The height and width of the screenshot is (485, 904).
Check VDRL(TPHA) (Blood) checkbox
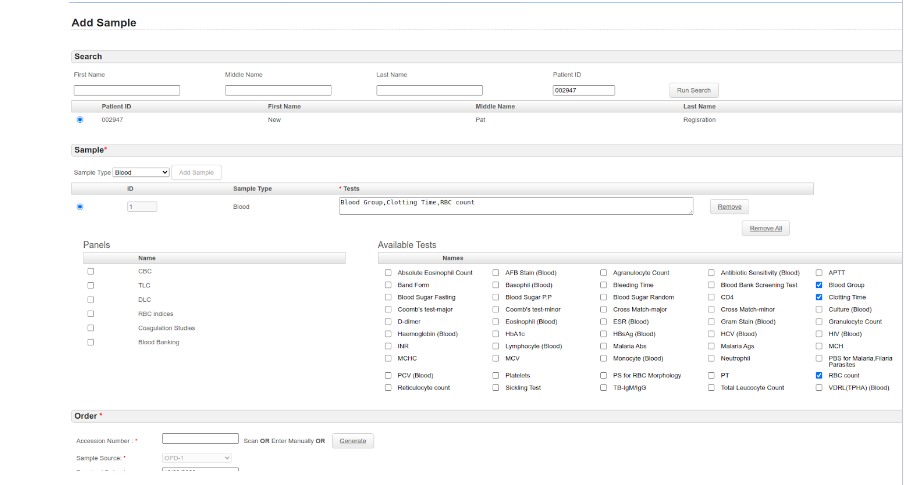coord(819,388)
